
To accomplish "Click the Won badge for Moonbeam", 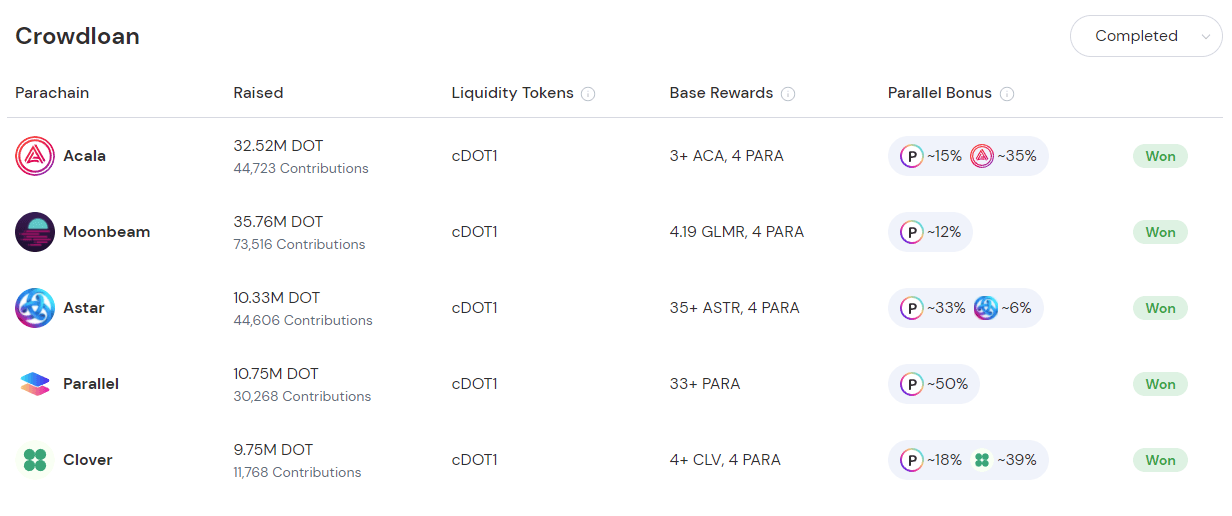I will pos(1160,232).
